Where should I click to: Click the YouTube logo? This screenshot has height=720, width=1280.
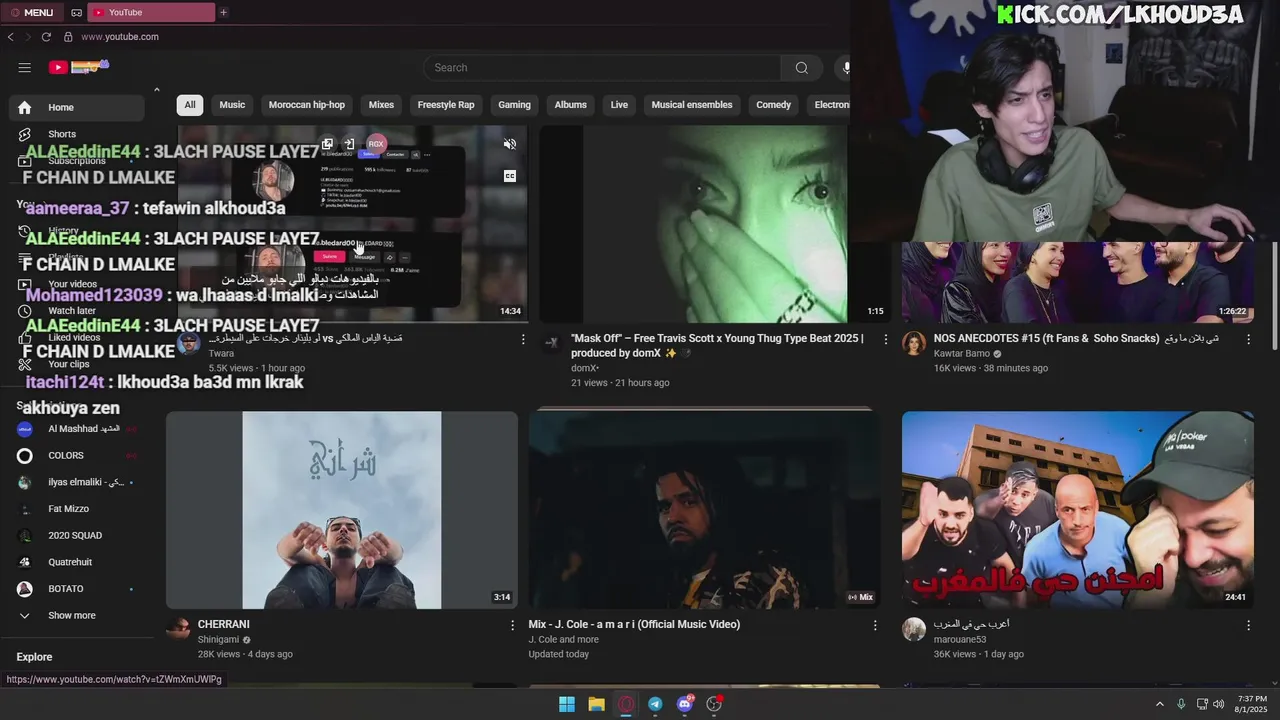78,67
